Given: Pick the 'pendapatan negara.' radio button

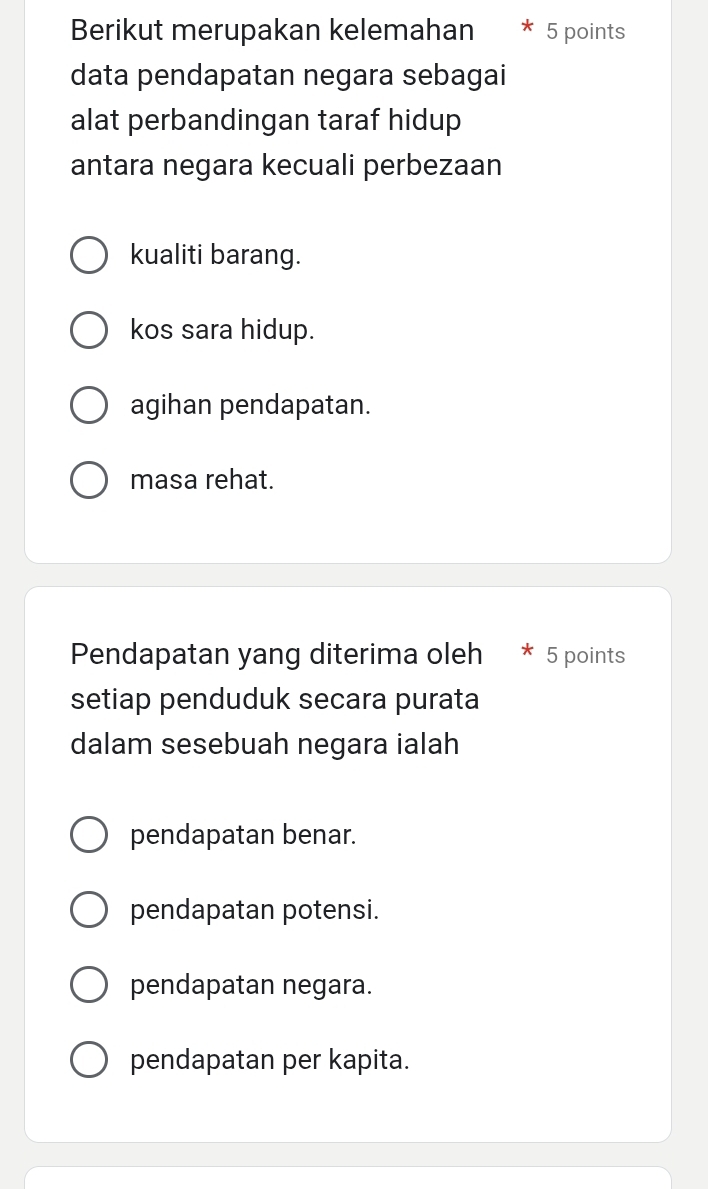Looking at the screenshot, I should [x=89, y=985].
